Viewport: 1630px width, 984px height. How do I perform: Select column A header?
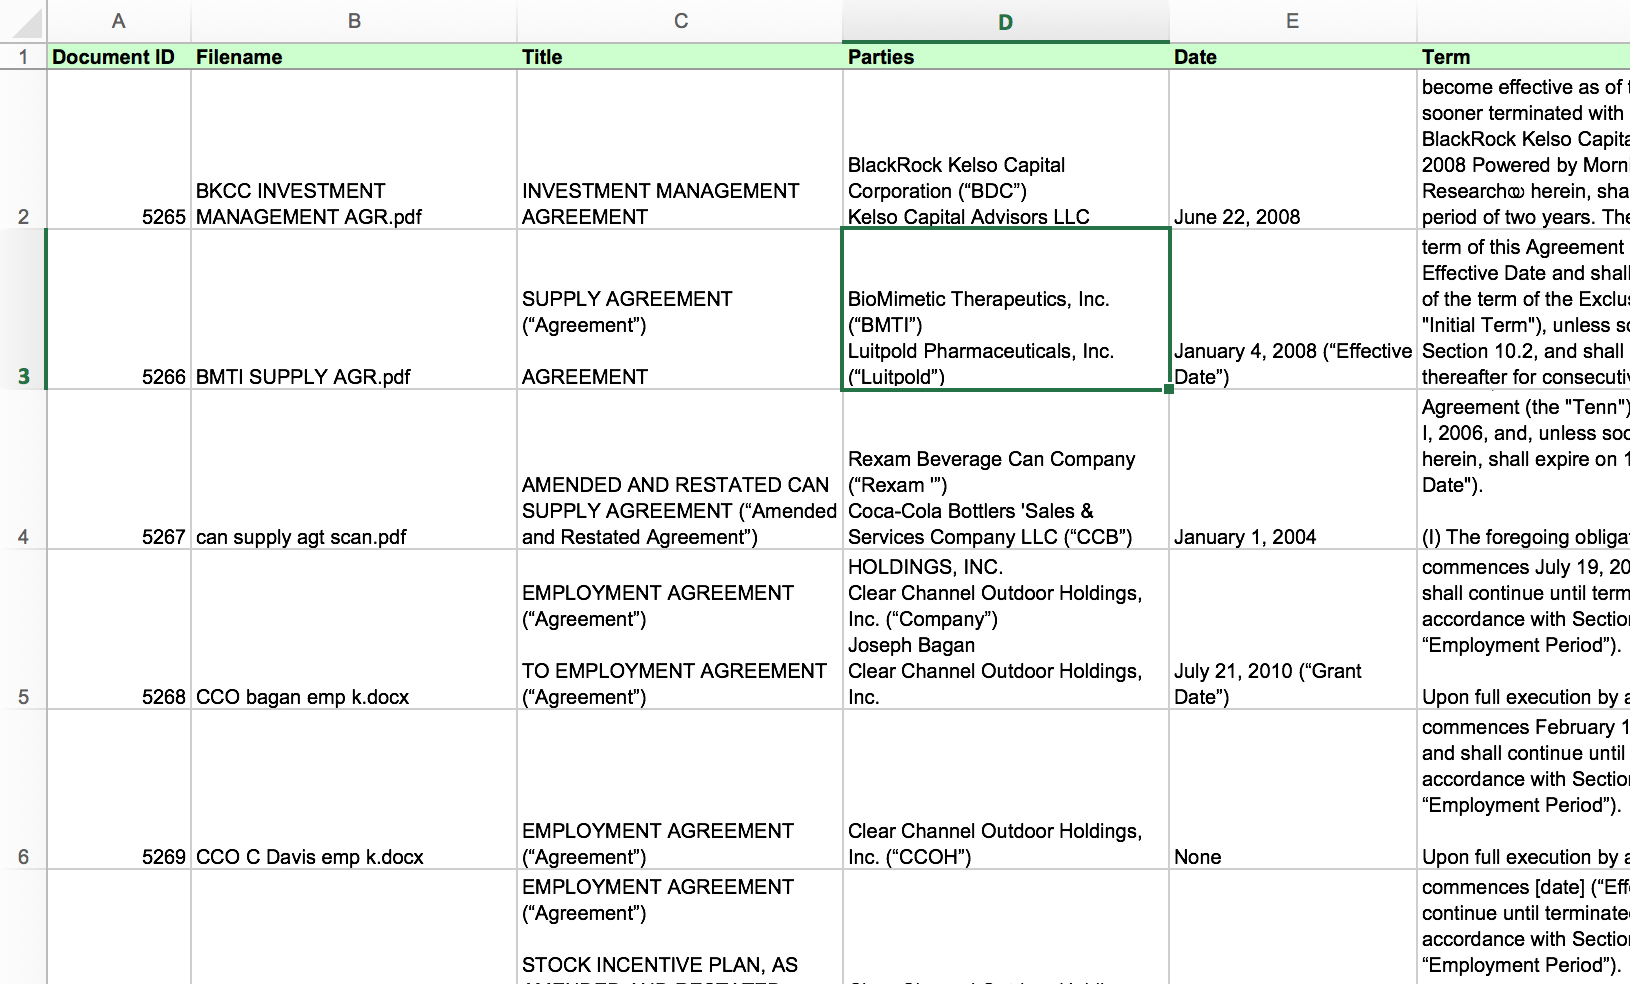click(x=119, y=21)
